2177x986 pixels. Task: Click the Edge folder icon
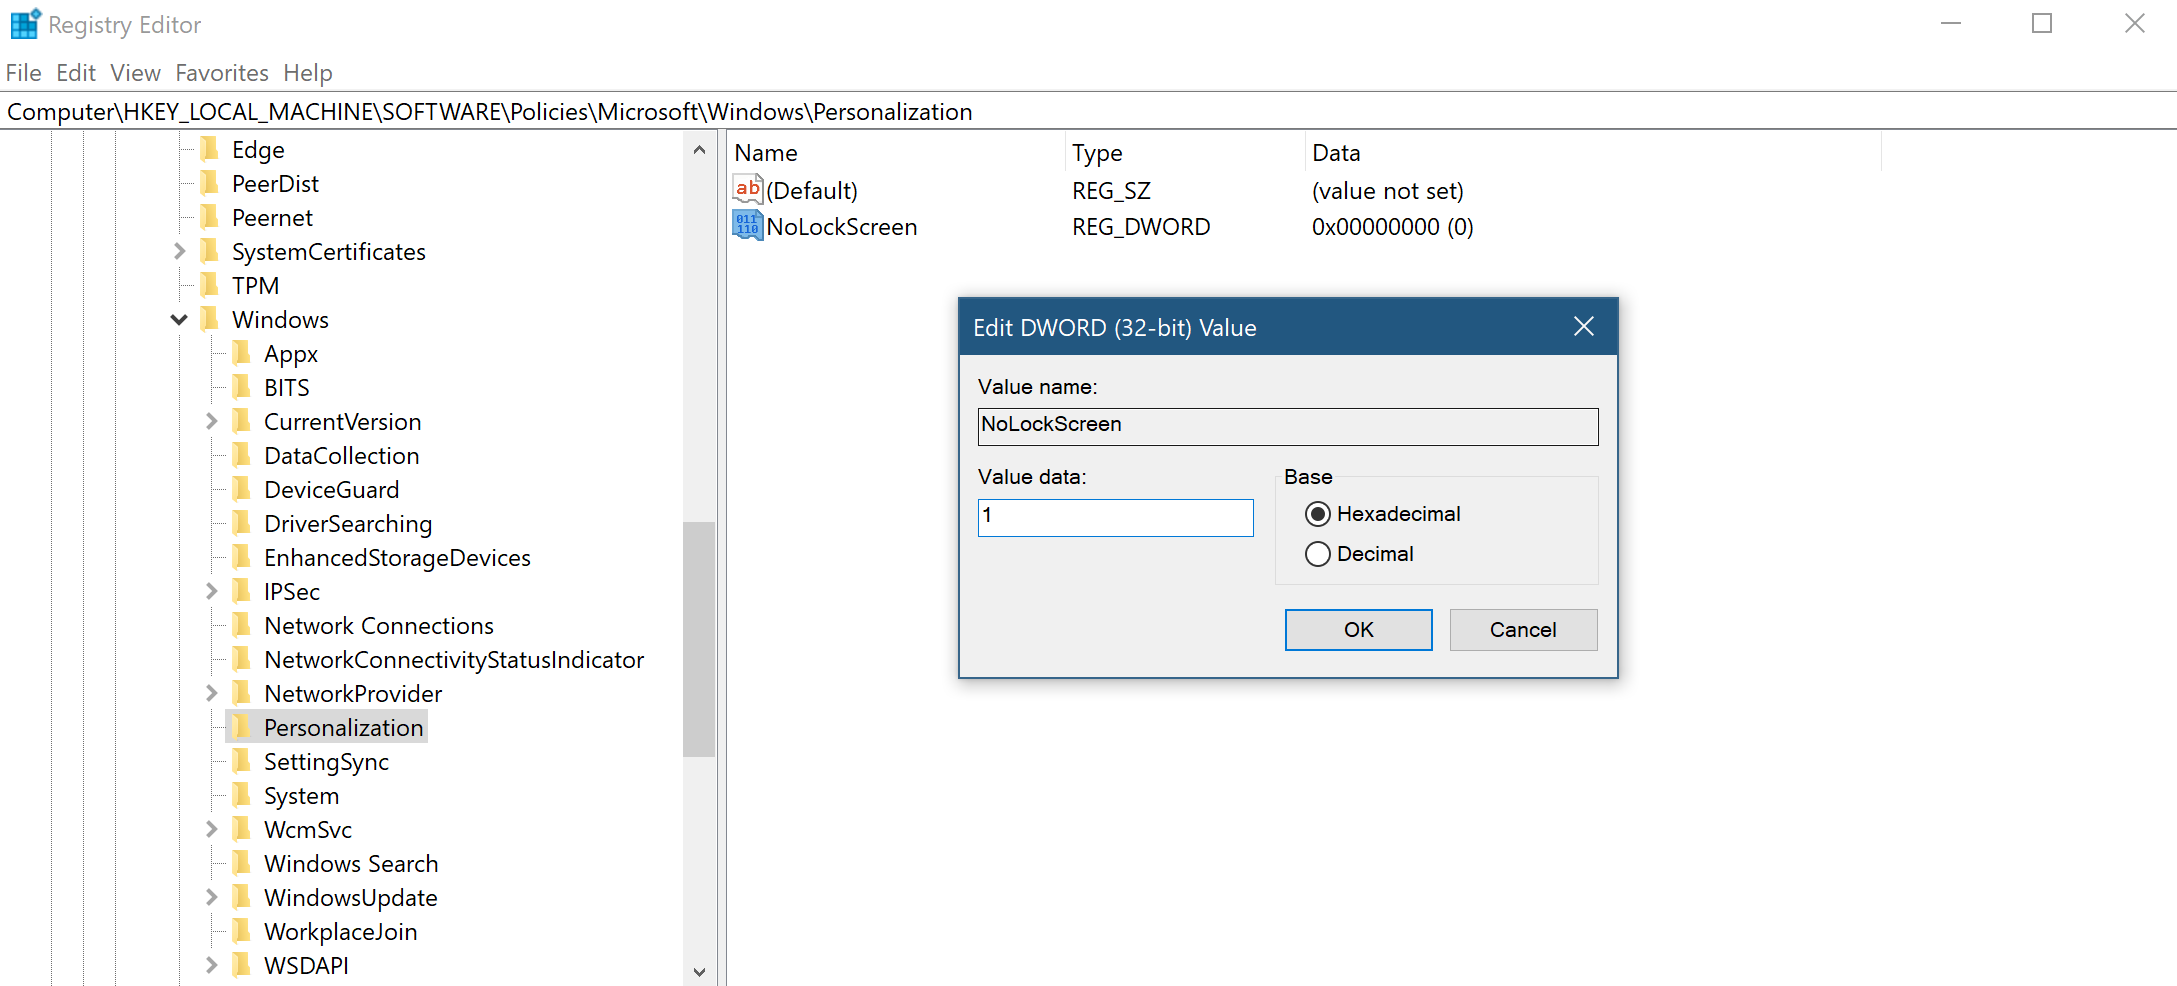(x=210, y=150)
